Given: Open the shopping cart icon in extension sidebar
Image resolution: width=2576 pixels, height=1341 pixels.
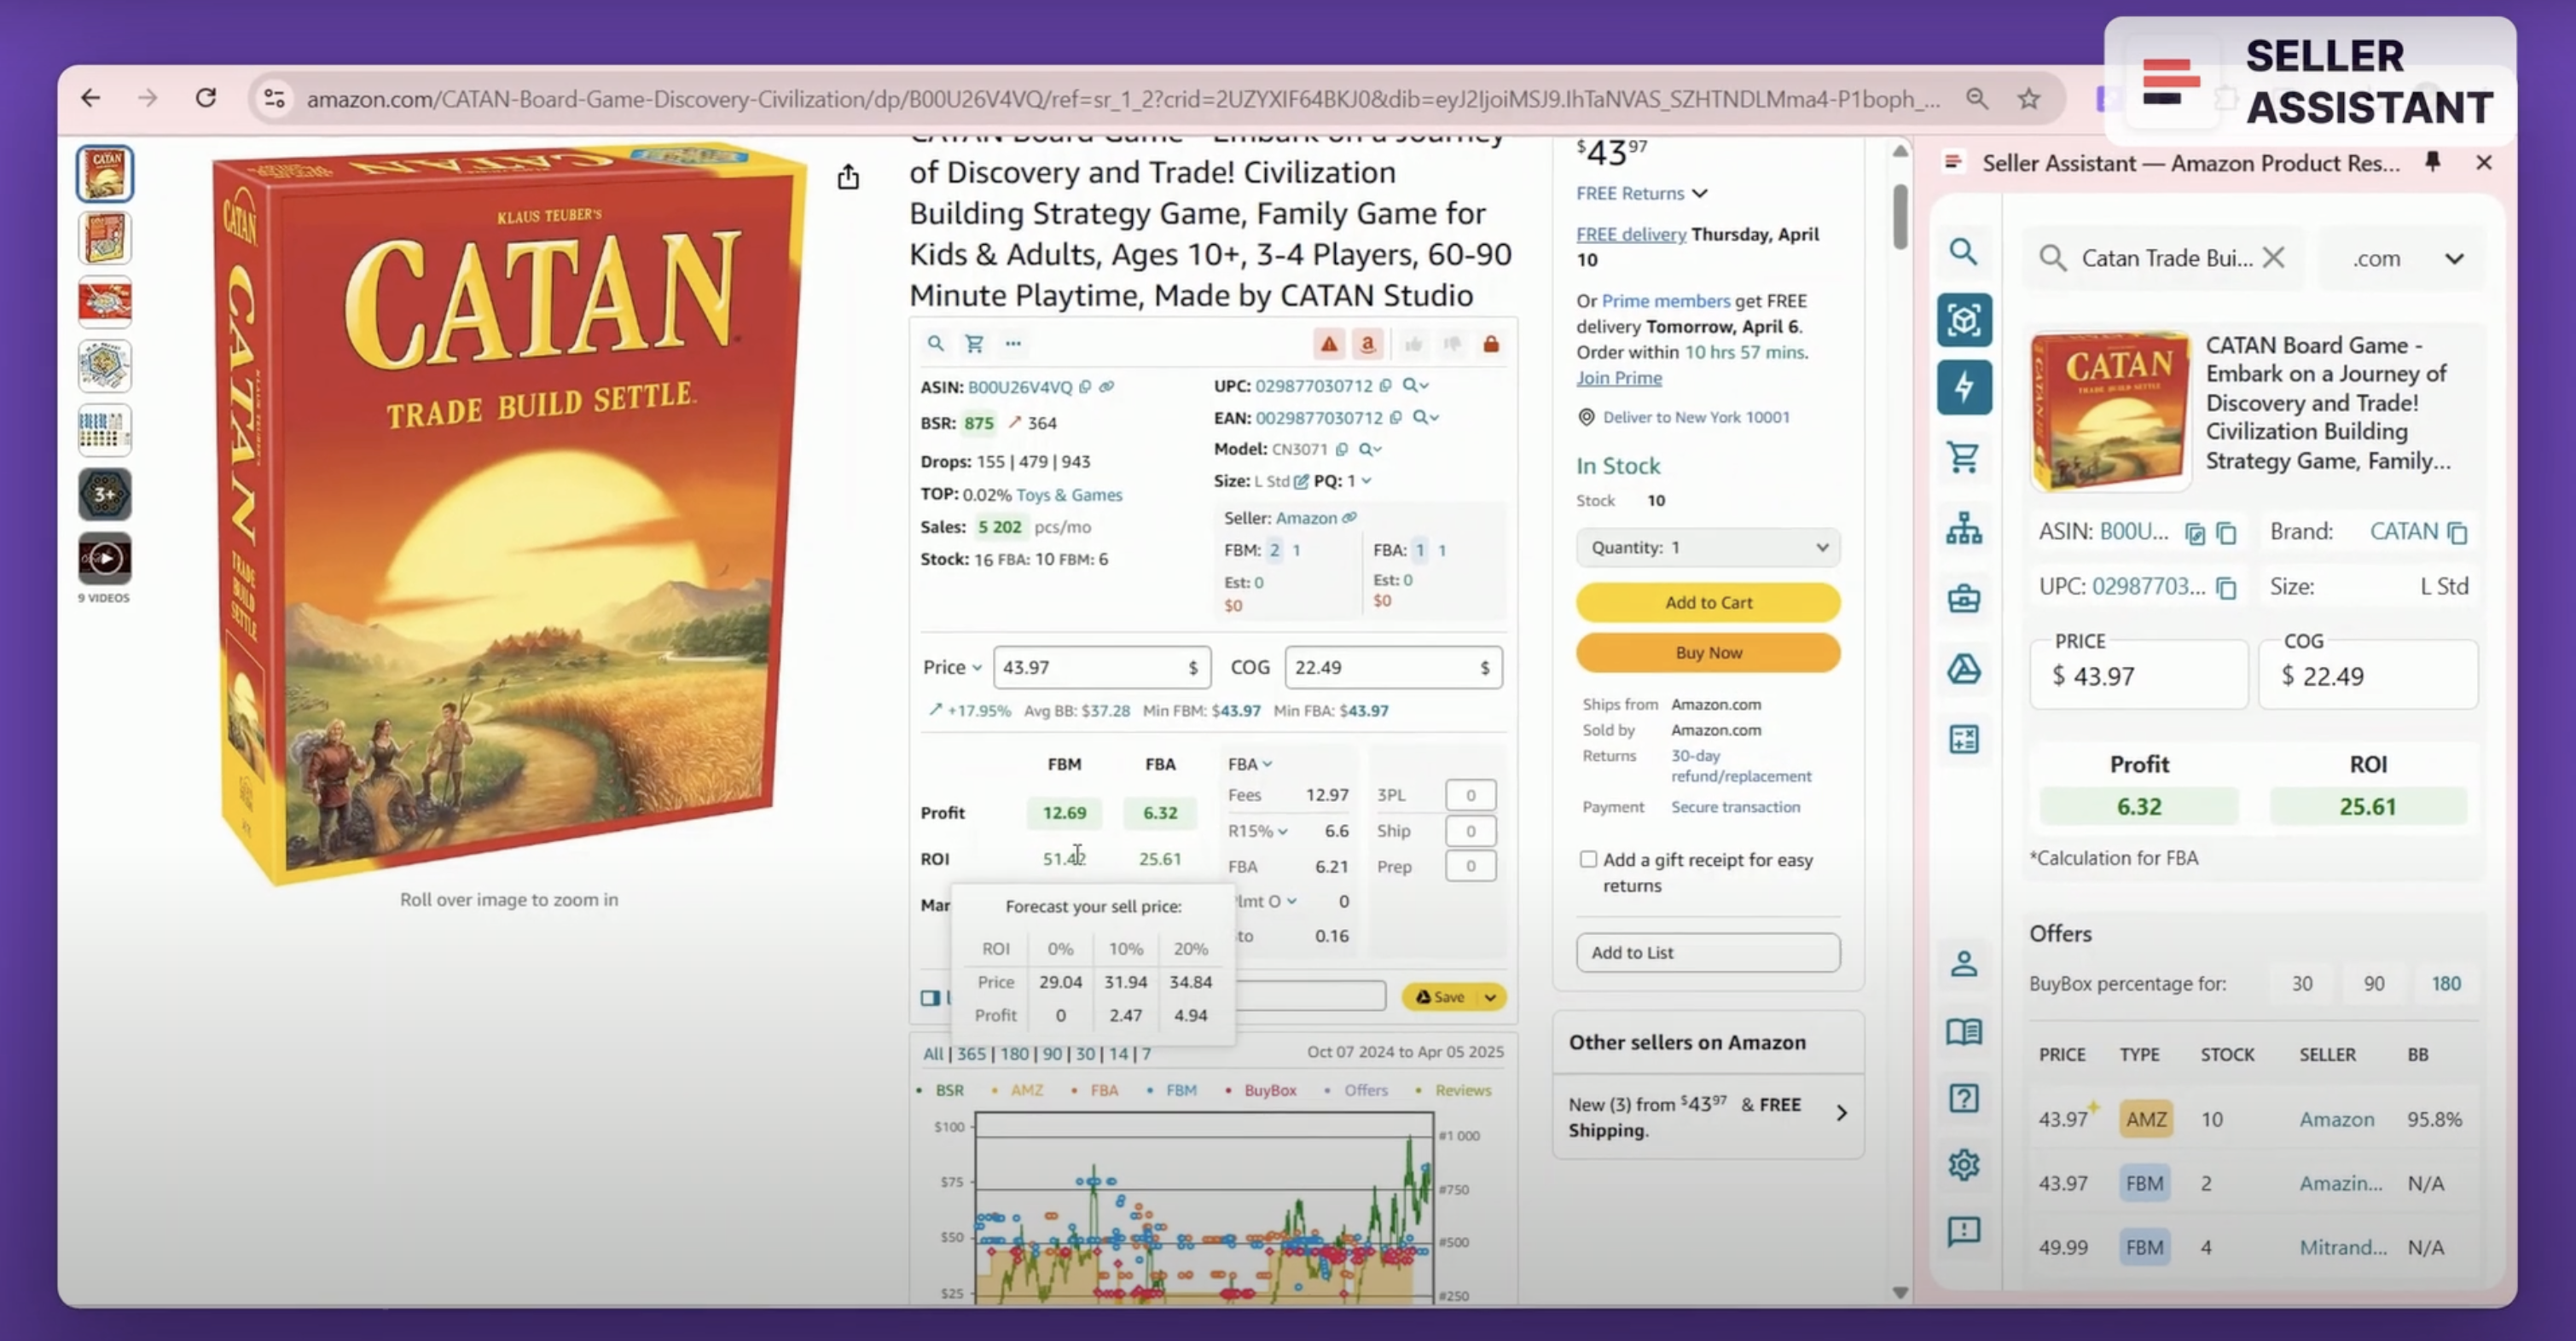Looking at the screenshot, I should pyautogui.click(x=1963, y=457).
